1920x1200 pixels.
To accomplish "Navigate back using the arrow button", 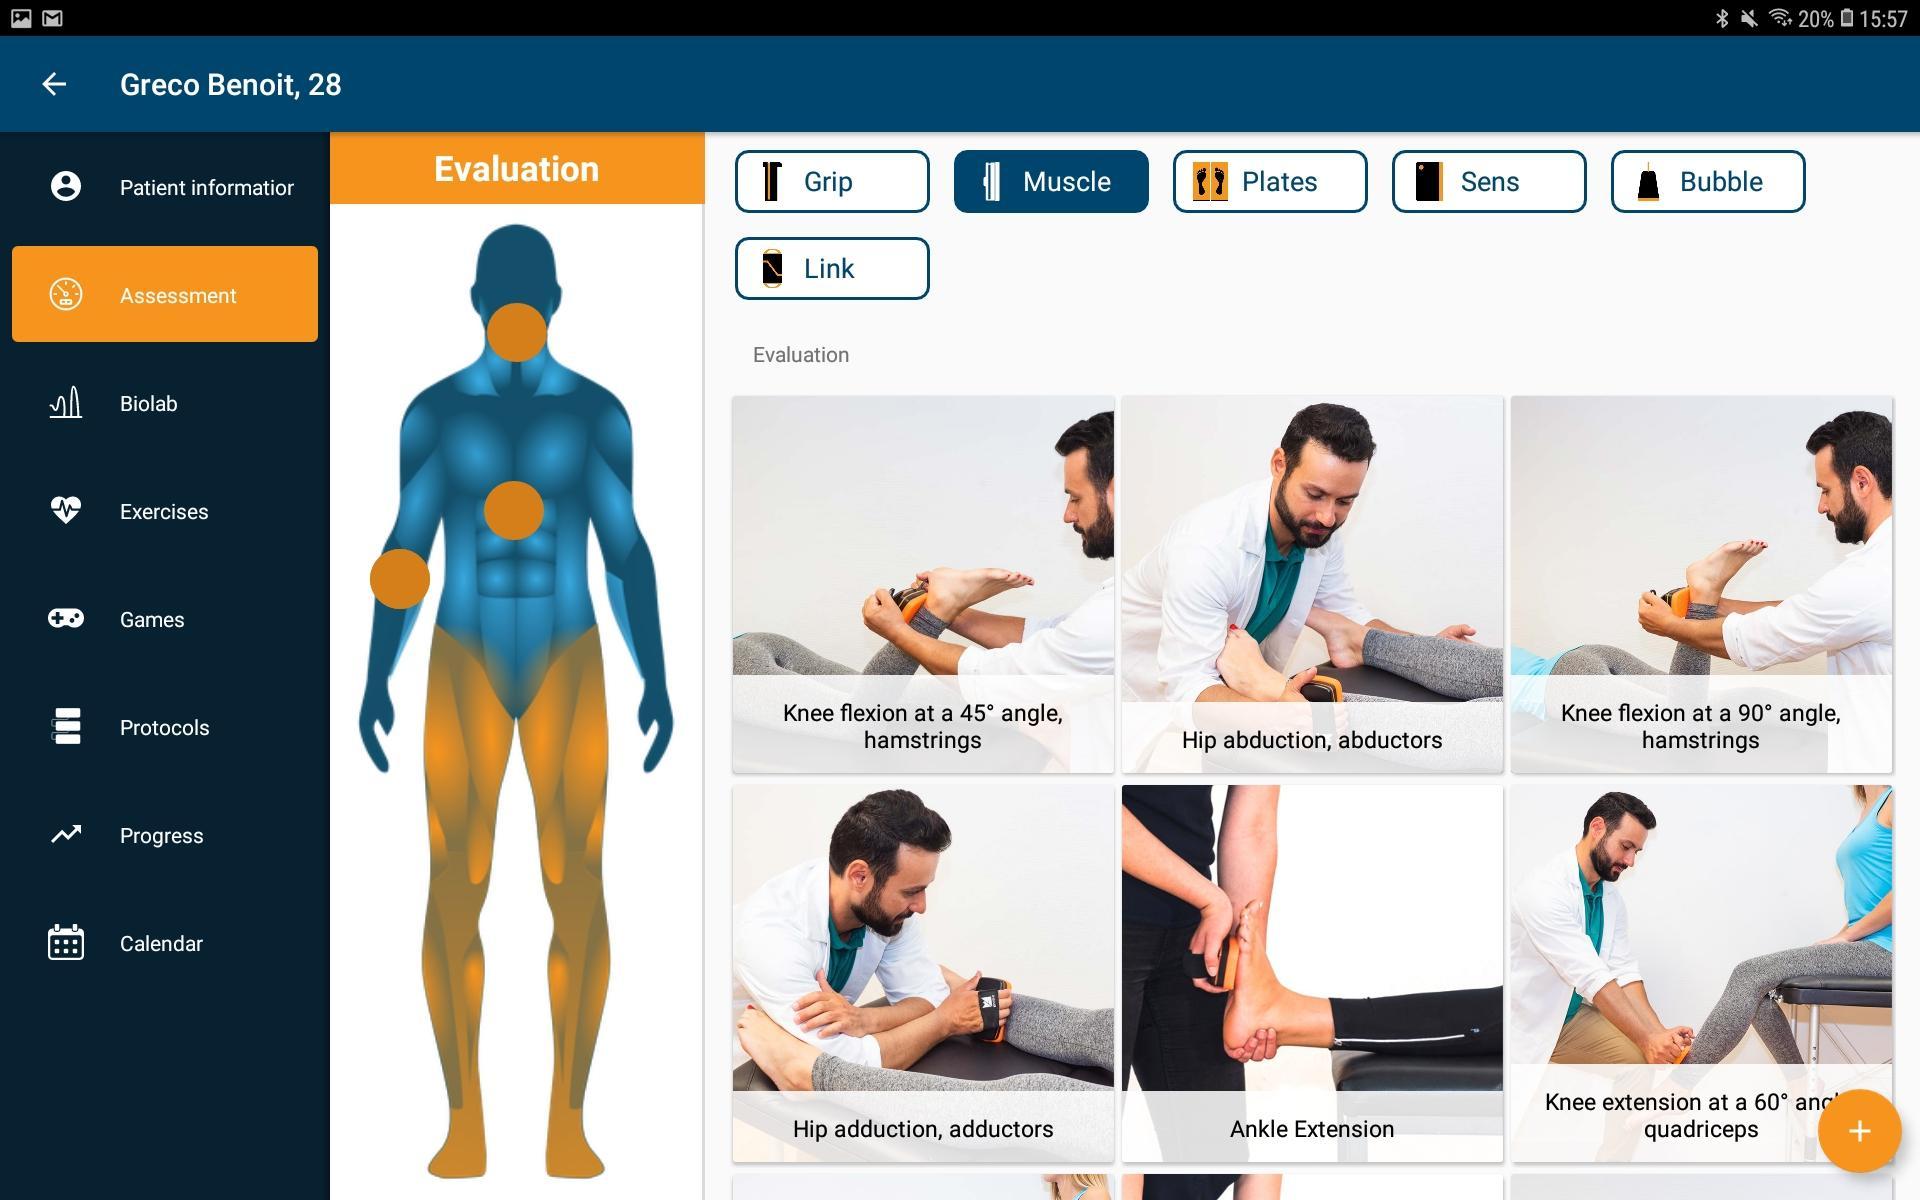I will [x=51, y=84].
